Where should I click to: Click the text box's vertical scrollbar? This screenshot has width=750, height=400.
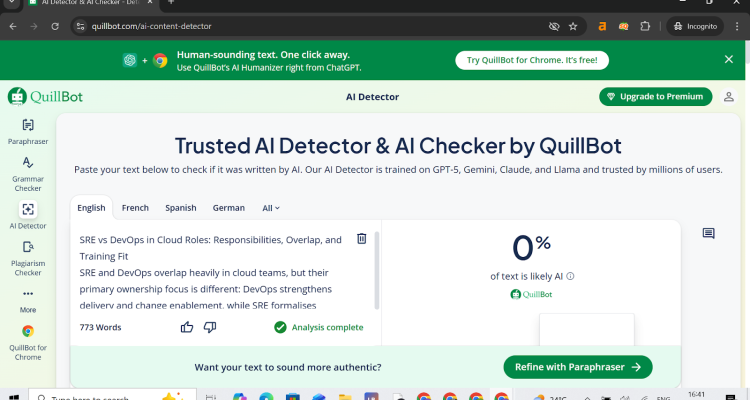pyautogui.click(x=376, y=270)
